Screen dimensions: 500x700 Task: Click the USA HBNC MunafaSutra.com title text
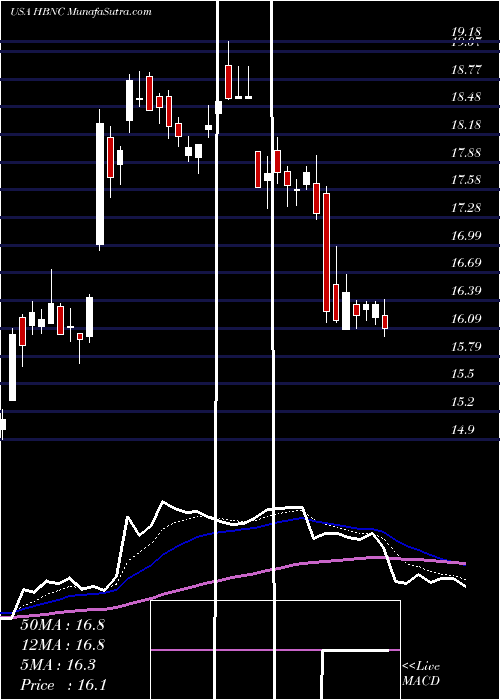(x=81, y=12)
